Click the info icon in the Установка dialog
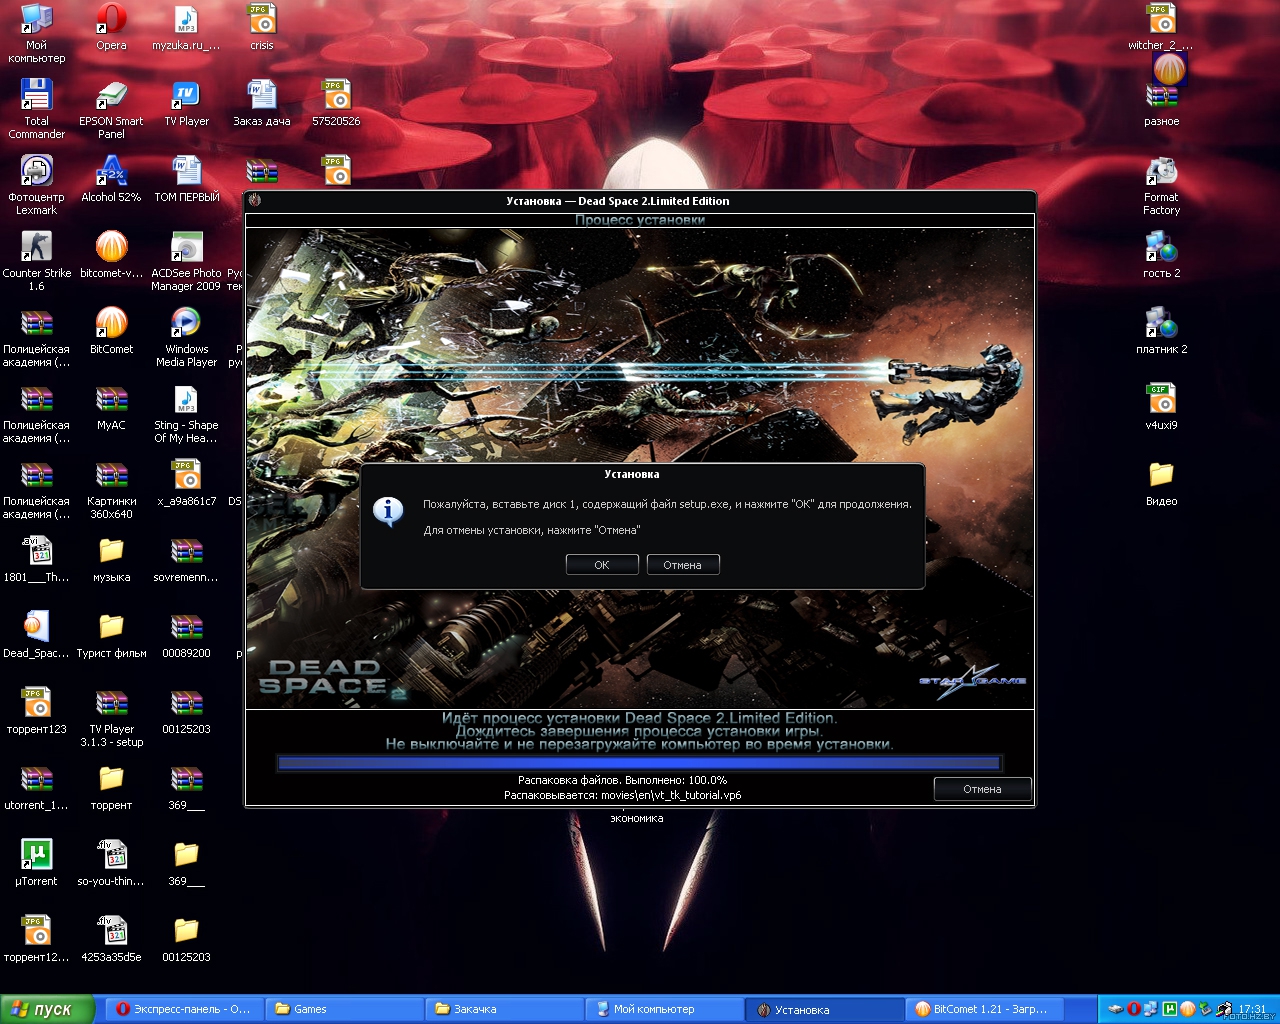Screen dimensions: 1280x1024 click(388, 511)
